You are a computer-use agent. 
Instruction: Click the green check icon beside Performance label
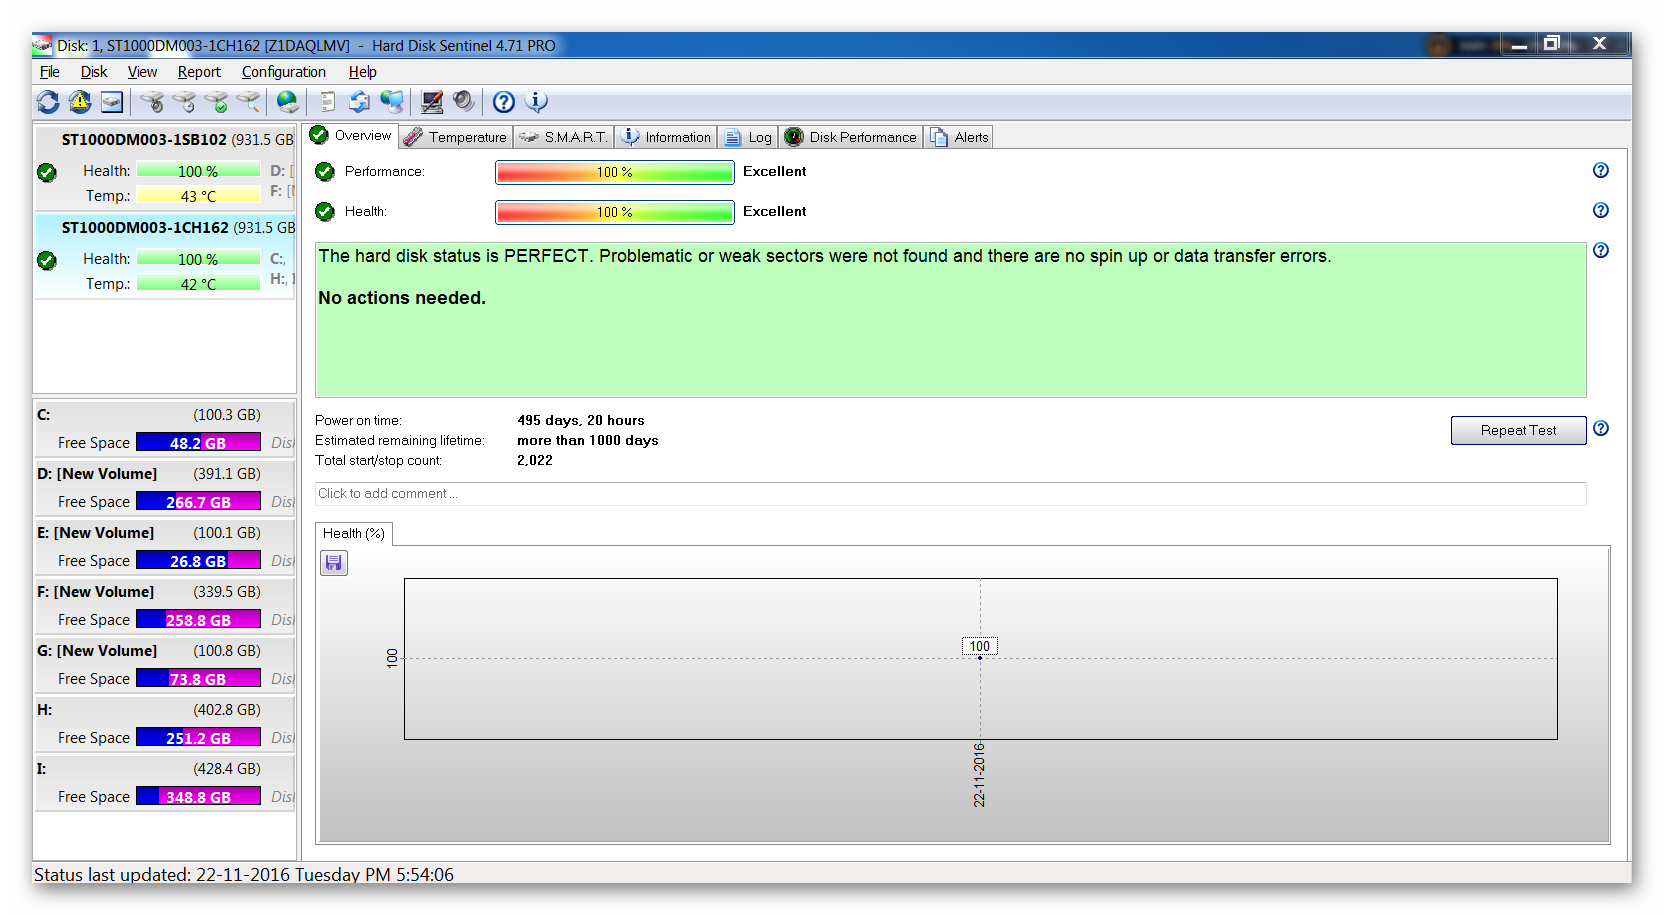(x=325, y=172)
